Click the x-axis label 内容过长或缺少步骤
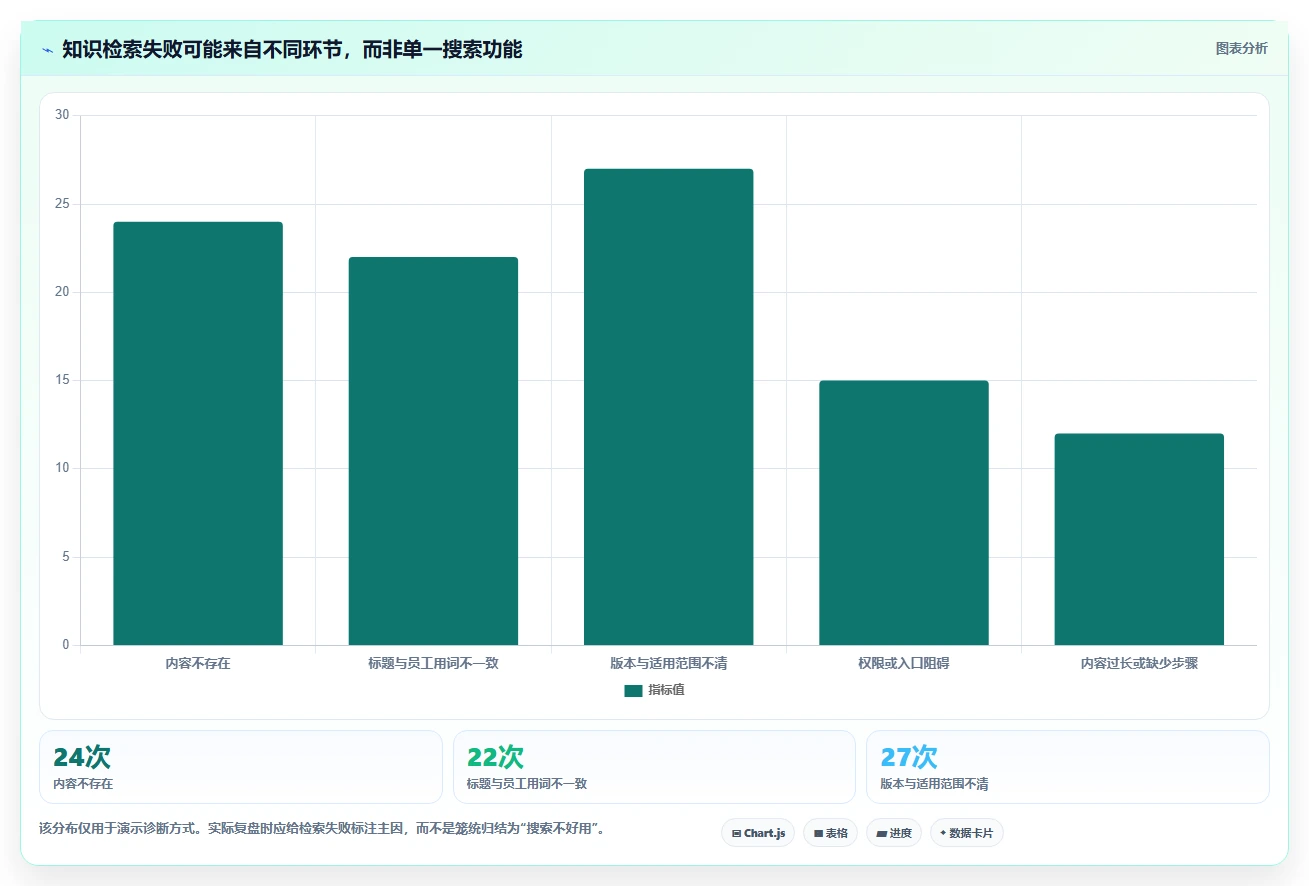Screen dimensions: 1309x886 tap(1139, 663)
